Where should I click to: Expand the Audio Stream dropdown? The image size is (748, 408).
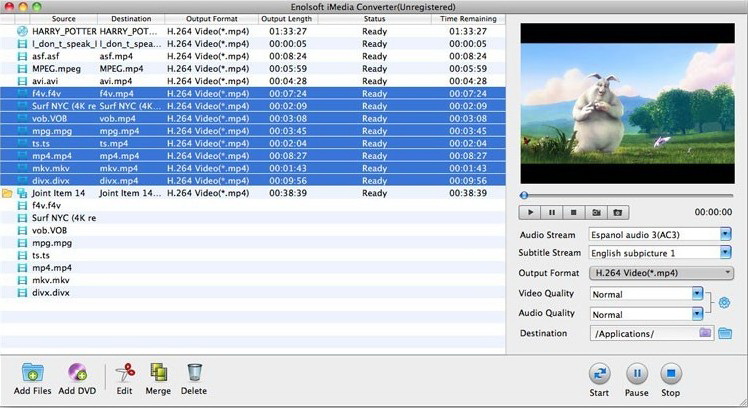[x=725, y=234]
